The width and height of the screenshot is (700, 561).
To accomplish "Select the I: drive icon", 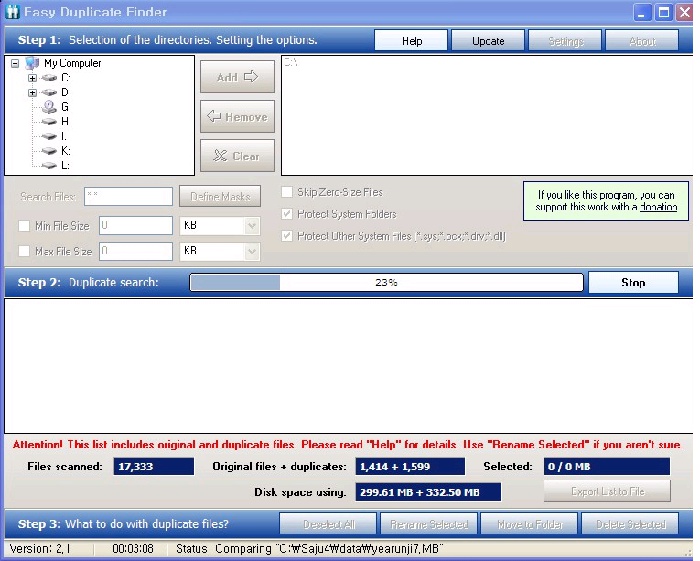I will [49, 136].
